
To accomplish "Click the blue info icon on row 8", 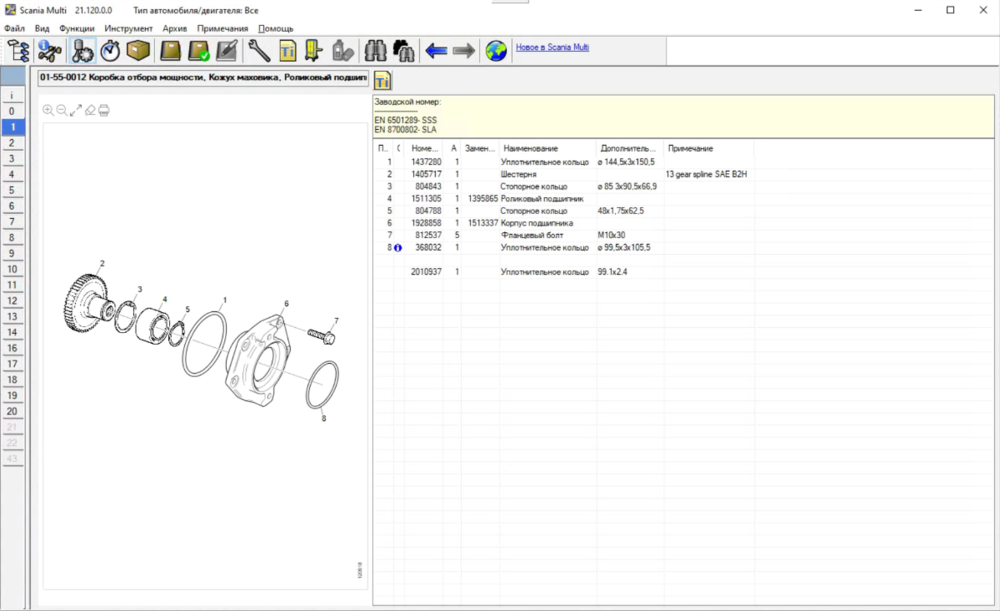I will pos(398,248).
